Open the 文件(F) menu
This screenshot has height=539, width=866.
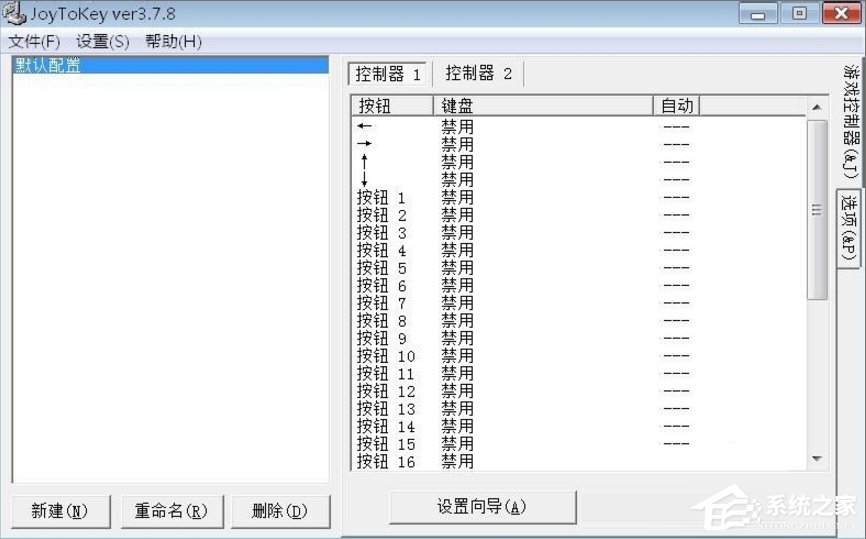click(34, 41)
